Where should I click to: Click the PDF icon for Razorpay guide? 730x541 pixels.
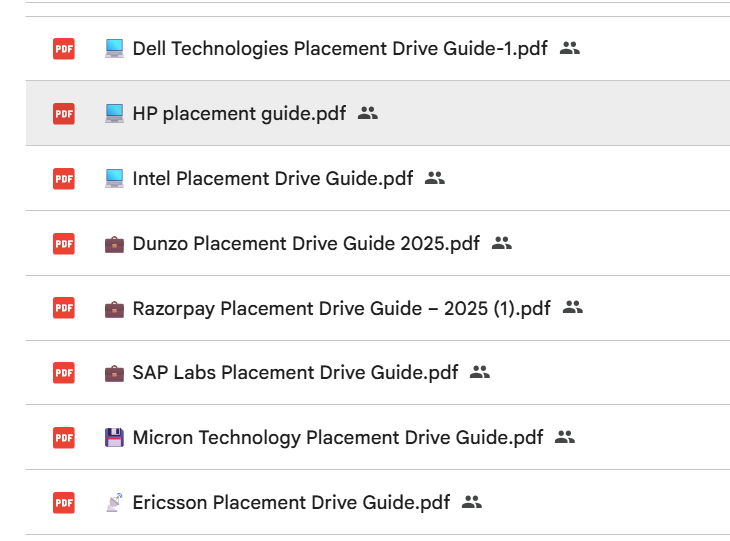(64, 308)
